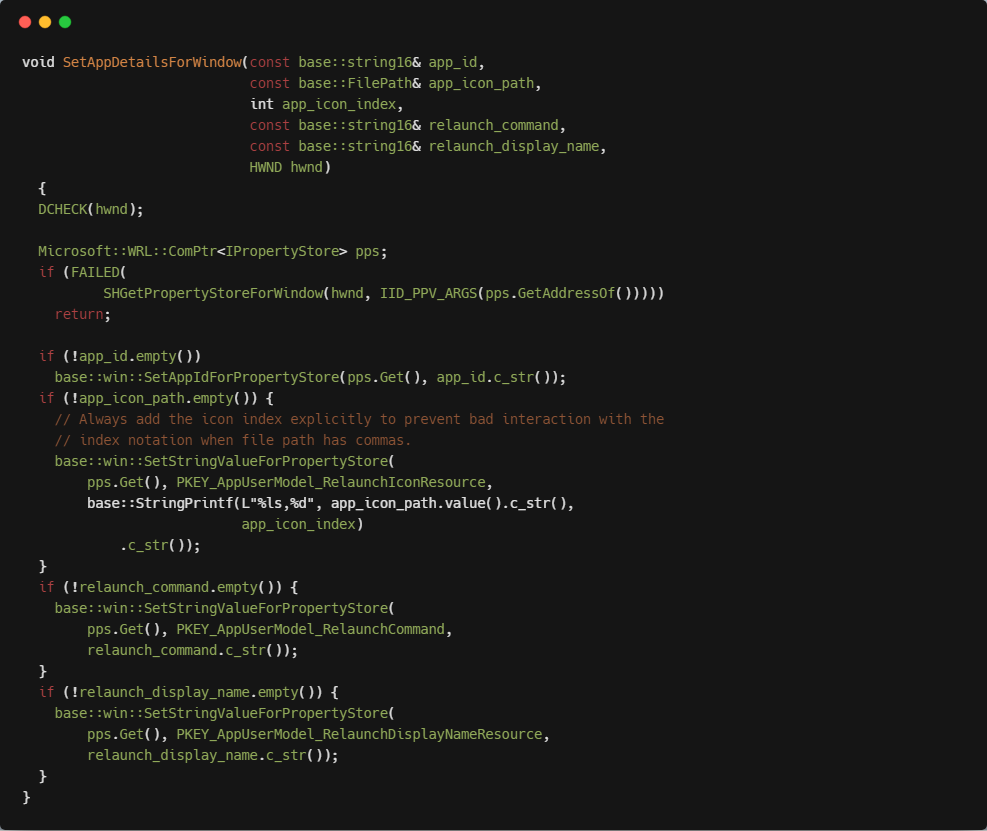Click 'IPropertyStore' template argument
987x831 pixels.
[282, 251]
